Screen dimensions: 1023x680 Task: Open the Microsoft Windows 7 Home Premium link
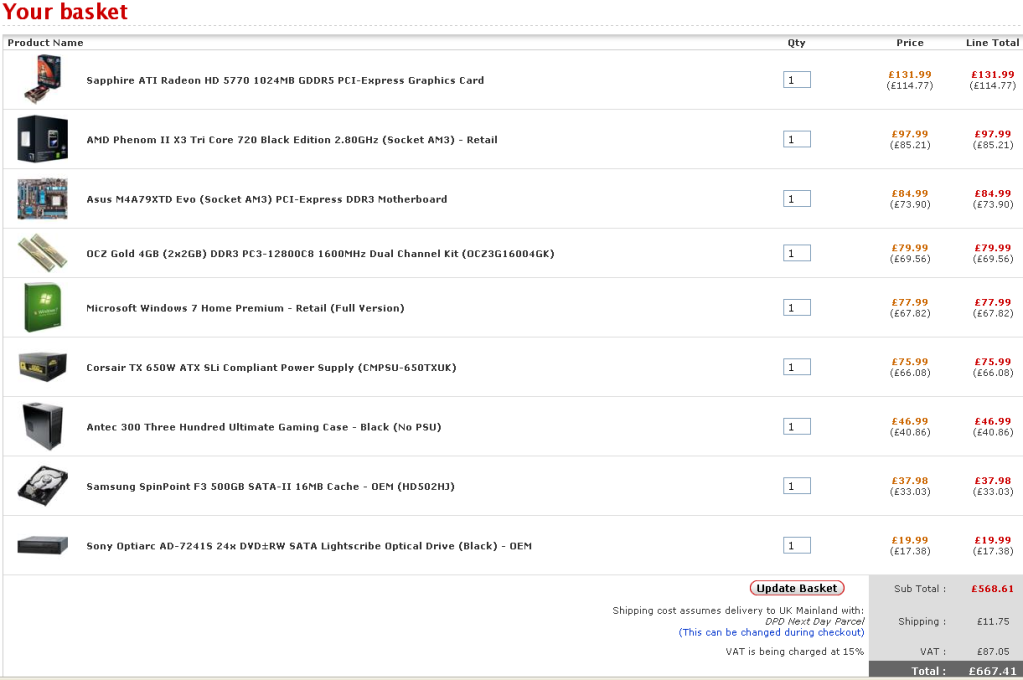[x=245, y=308]
